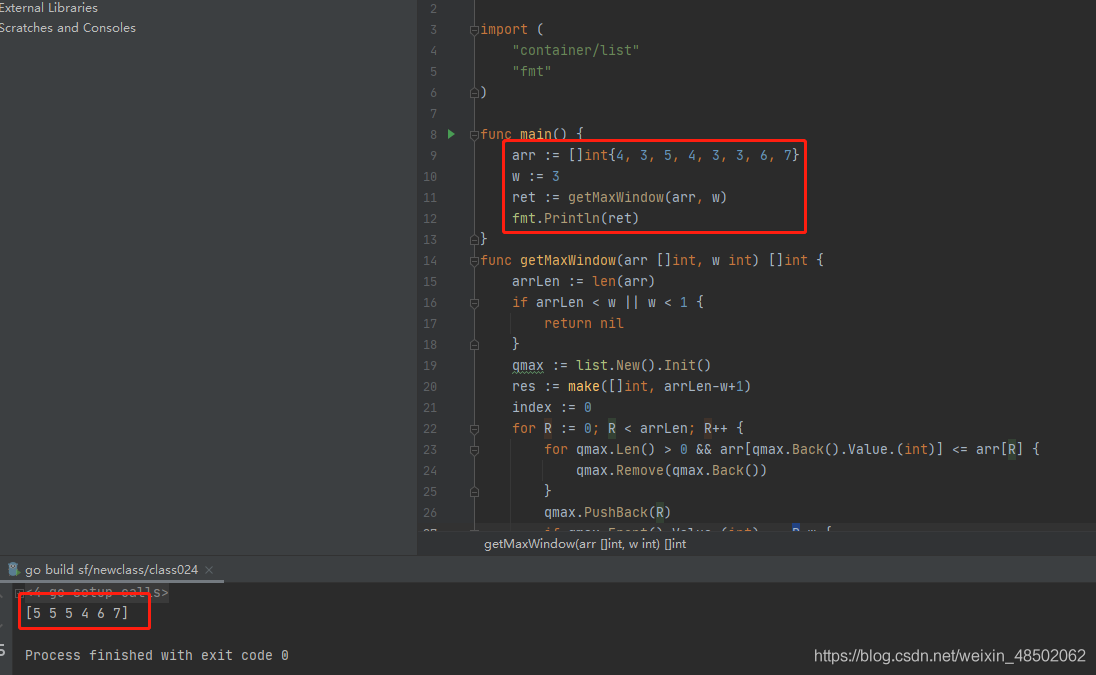Screen dimensions: 1096x675
Task: Click breadcrumb getMaxWindow(arr []int, w int) []int
Action: [x=584, y=544]
